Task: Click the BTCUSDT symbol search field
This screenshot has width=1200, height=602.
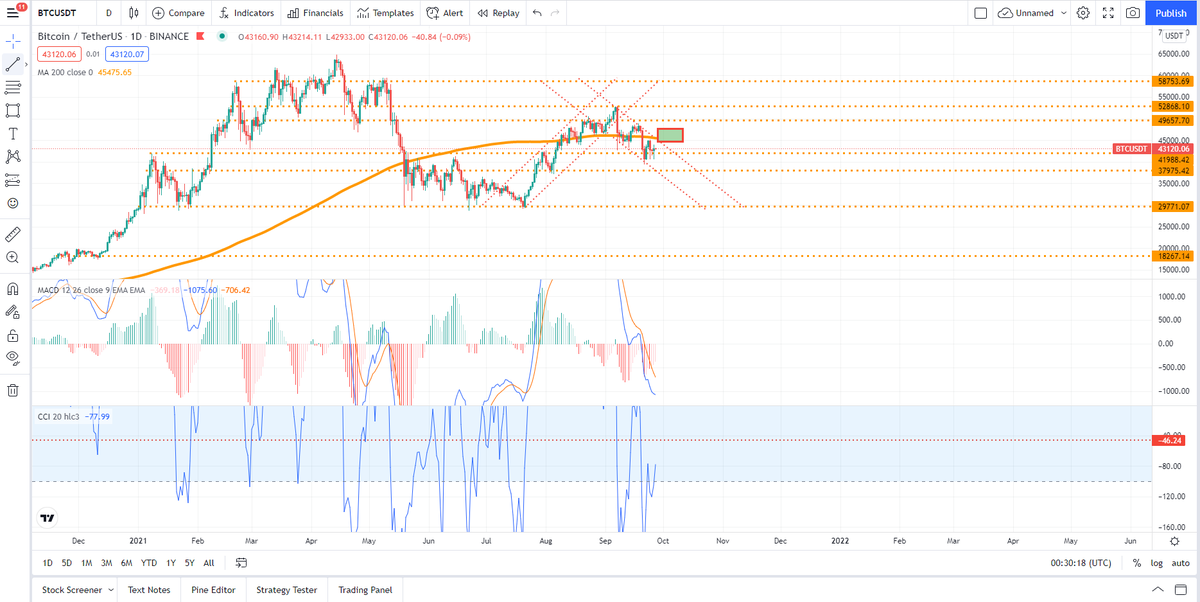Action: coord(65,13)
